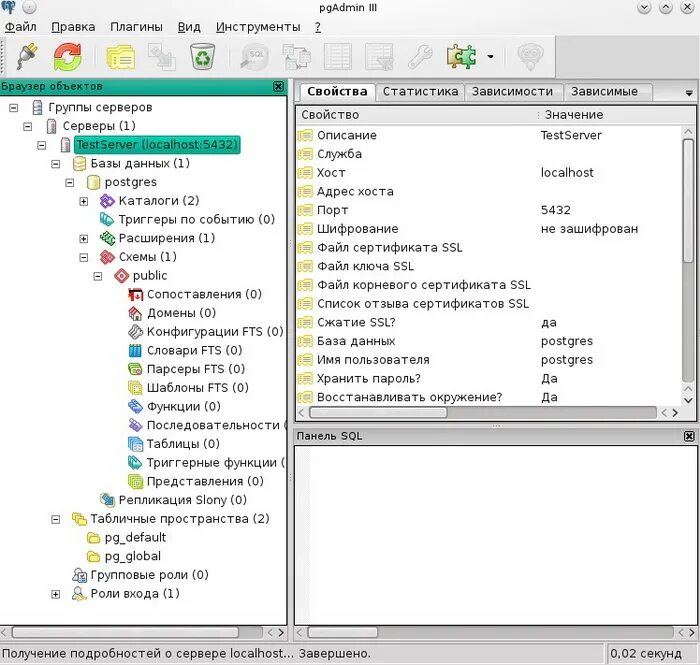Click the guru hint face icon
700x665 pixels.
point(530,57)
